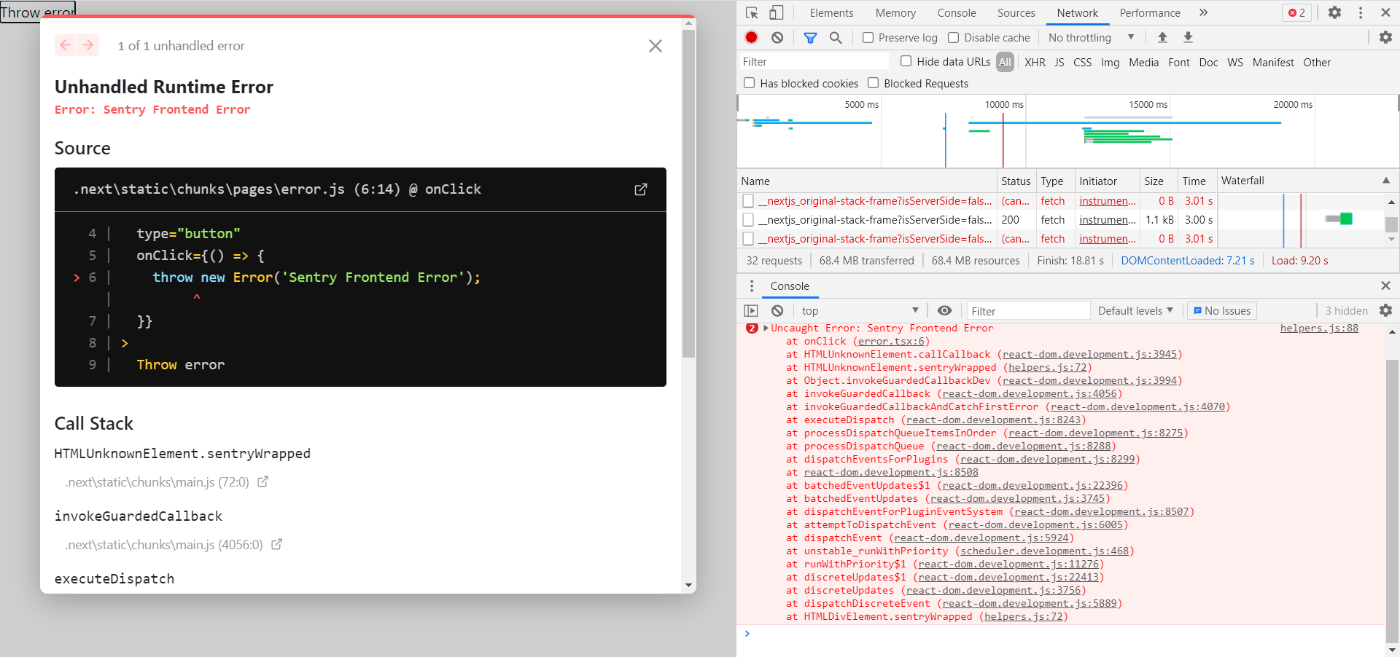Open error.tsx:6 link in stack trace
The width and height of the screenshot is (1400, 657).
[893, 341]
